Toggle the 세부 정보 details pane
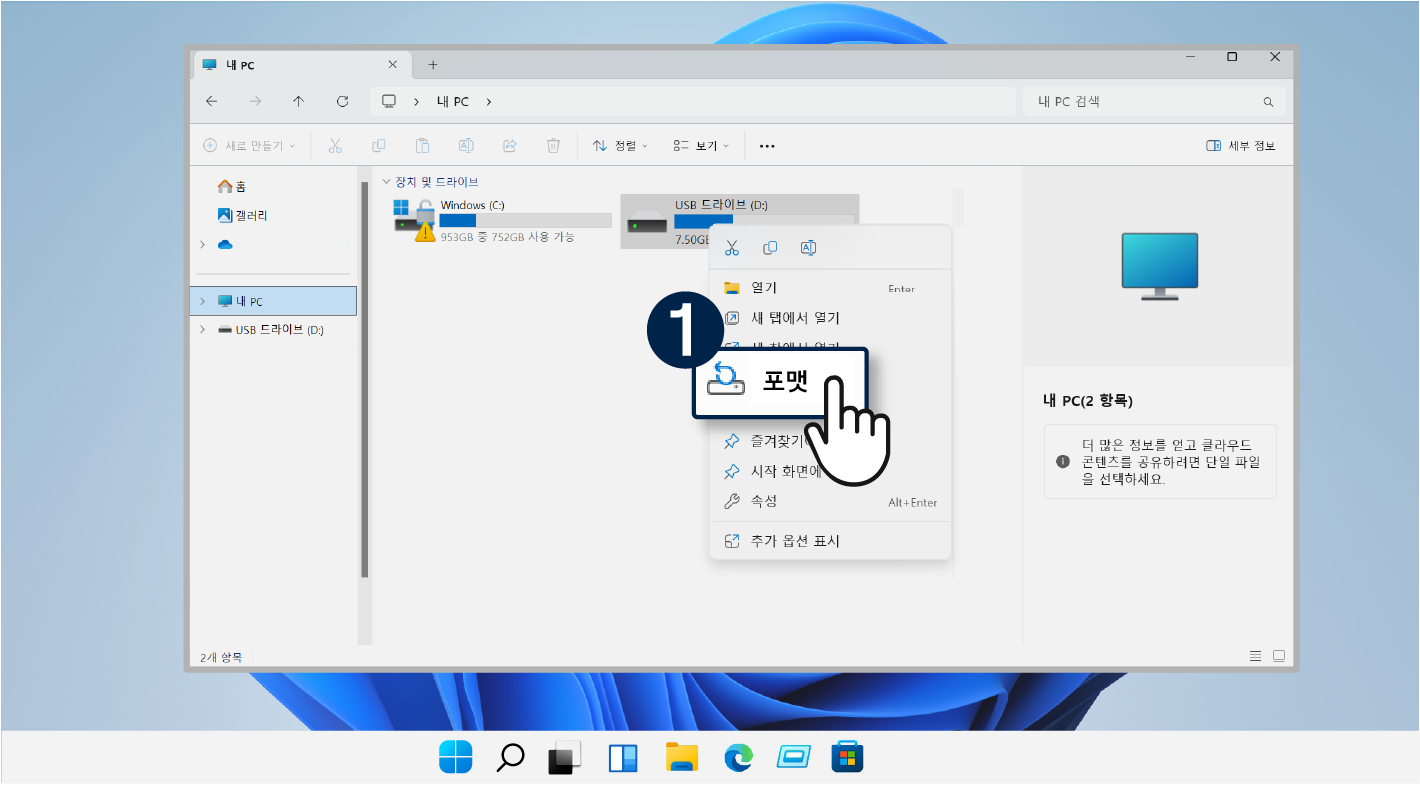This screenshot has width=1420, height=785. point(1241,146)
